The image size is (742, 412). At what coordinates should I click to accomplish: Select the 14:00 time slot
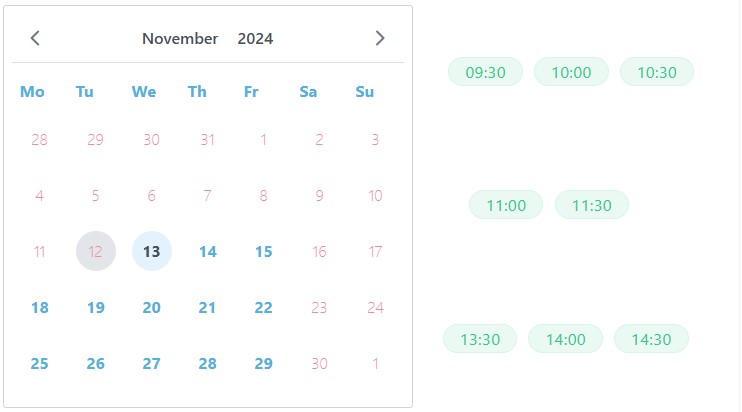tap(566, 339)
